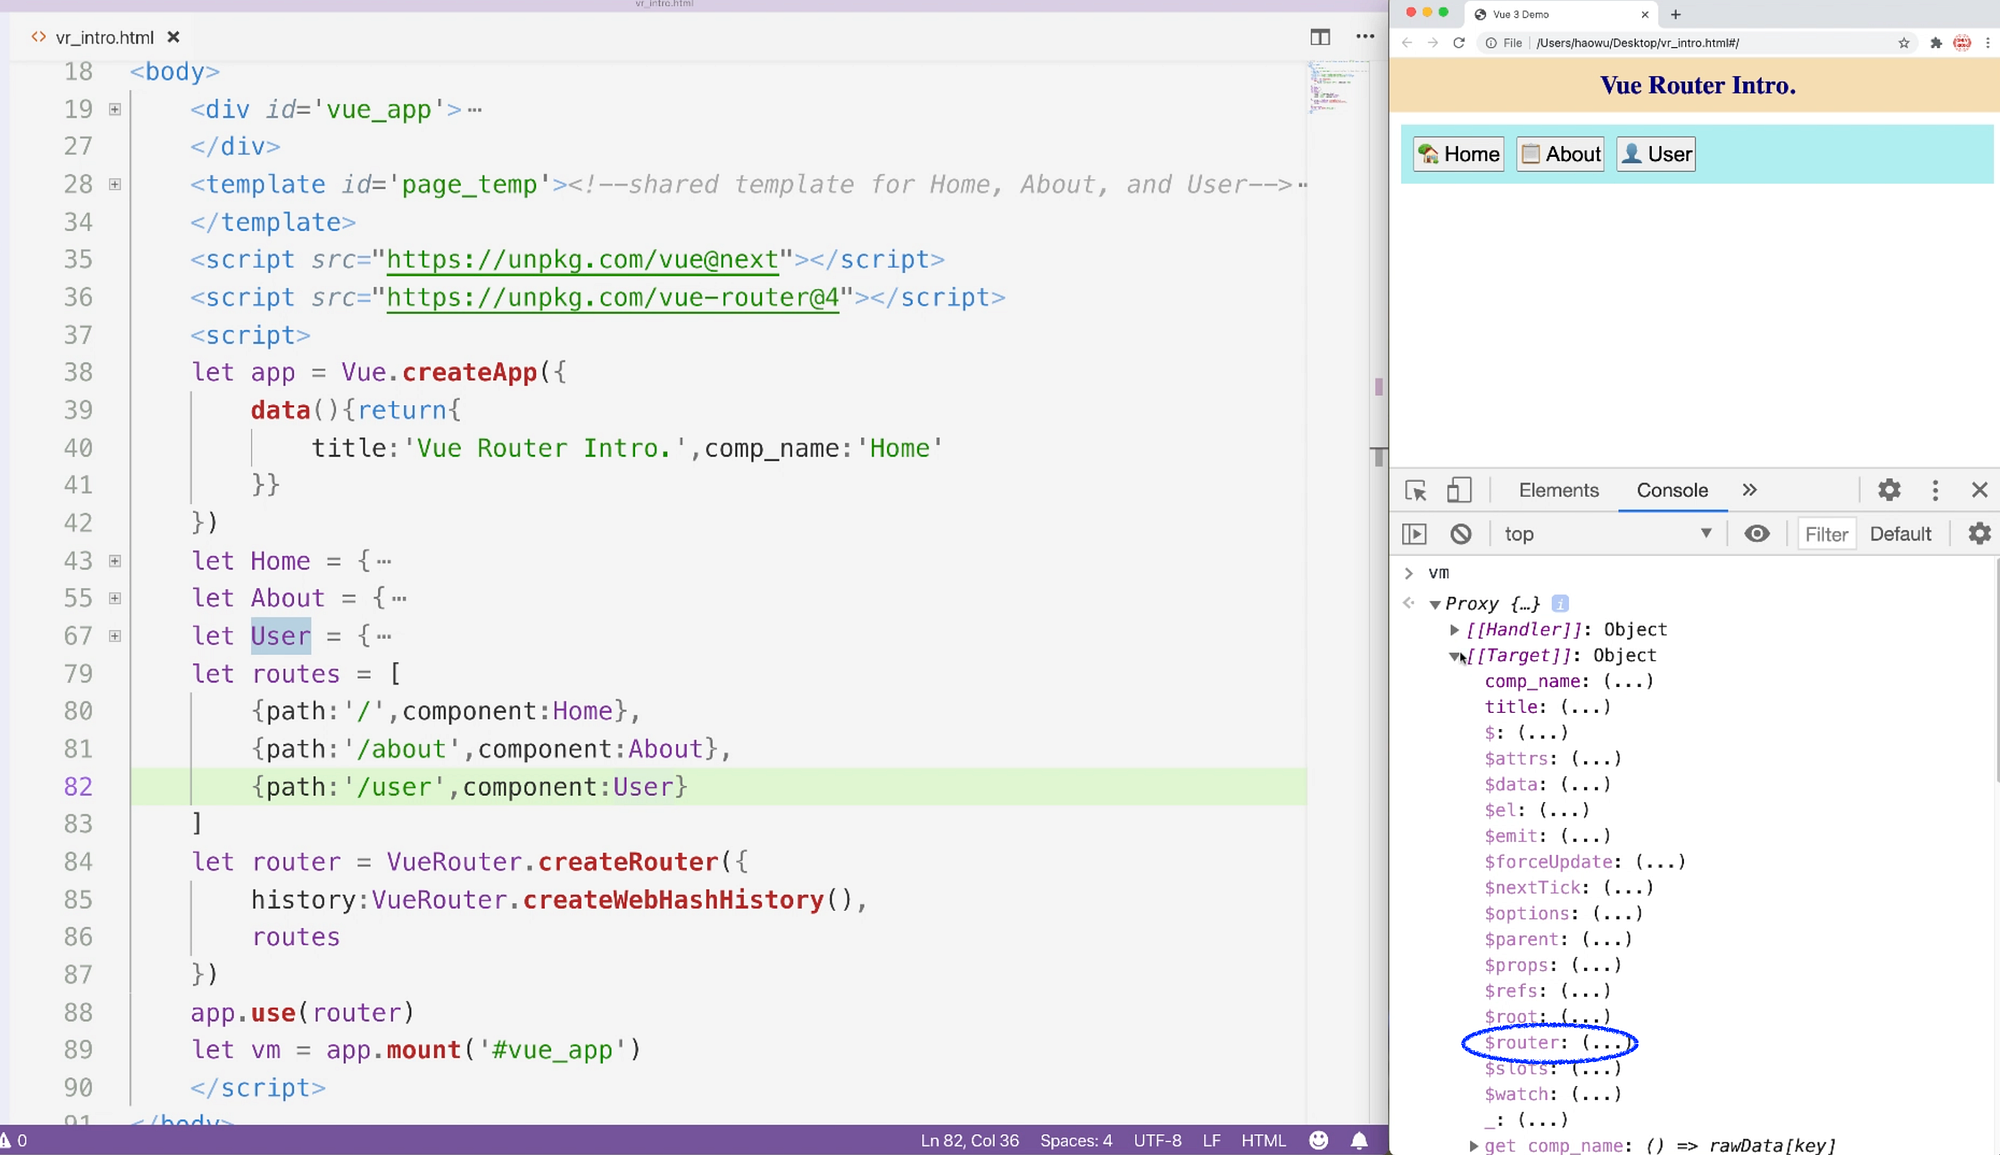Expand the [[Handler]] object entry
The width and height of the screenshot is (2000, 1155).
(1455, 630)
